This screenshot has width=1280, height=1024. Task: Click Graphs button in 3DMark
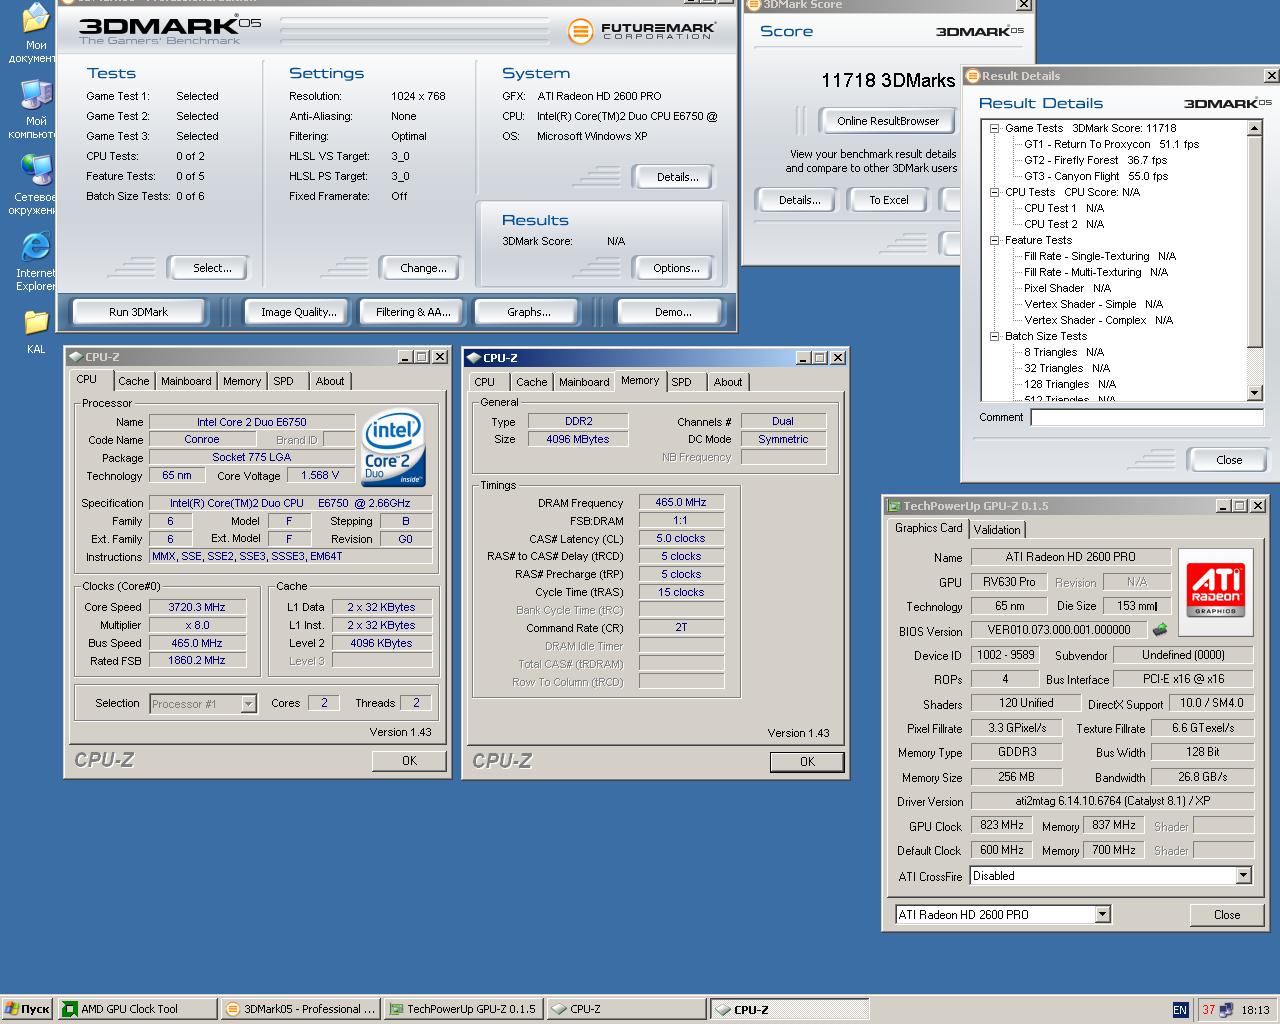528,312
